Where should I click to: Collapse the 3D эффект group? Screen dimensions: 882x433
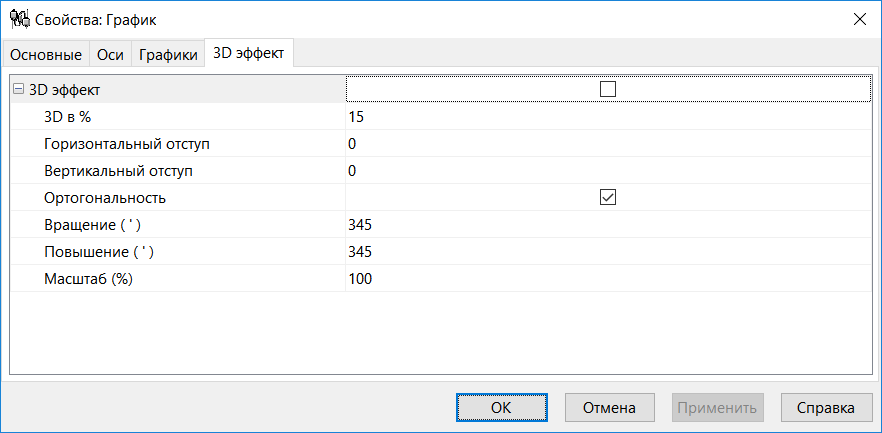(x=19, y=89)
